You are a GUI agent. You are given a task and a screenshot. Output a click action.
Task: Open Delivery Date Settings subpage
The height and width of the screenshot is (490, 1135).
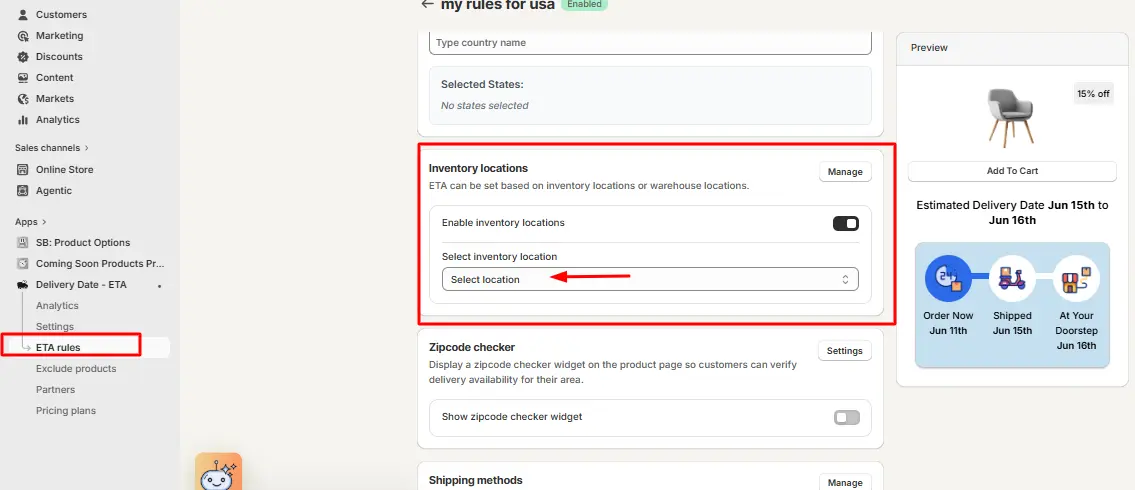pos(55,326)
